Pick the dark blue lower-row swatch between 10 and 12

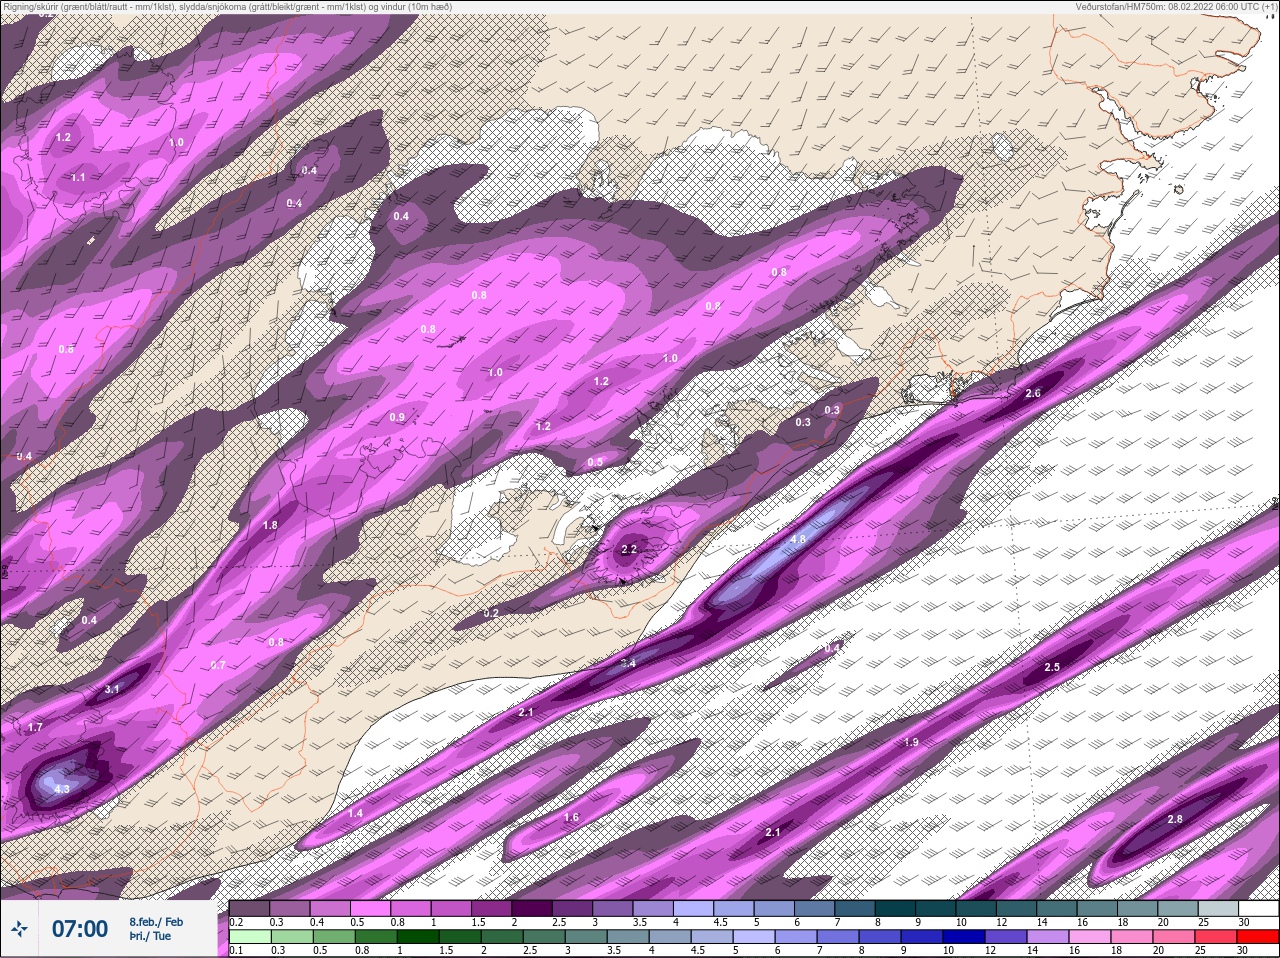point(963,937)
